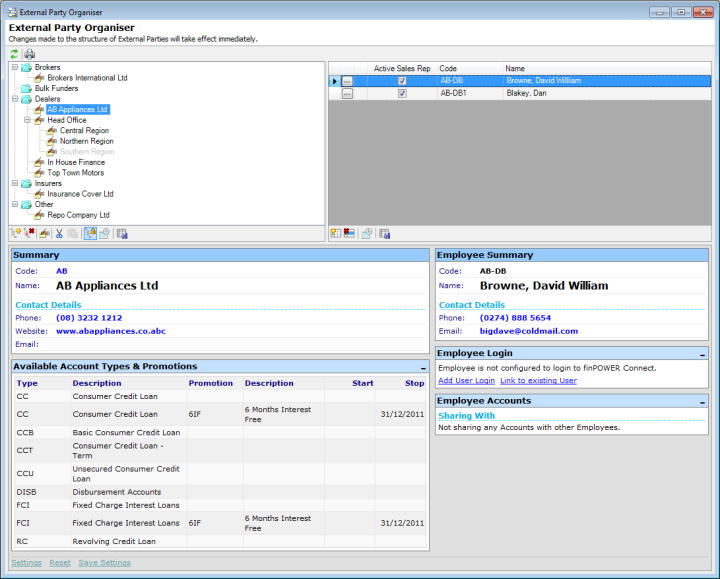The width and height of the screenshot is (720, 579).
Task: Collapse the Head Office tree node
Action: (27, 120)
